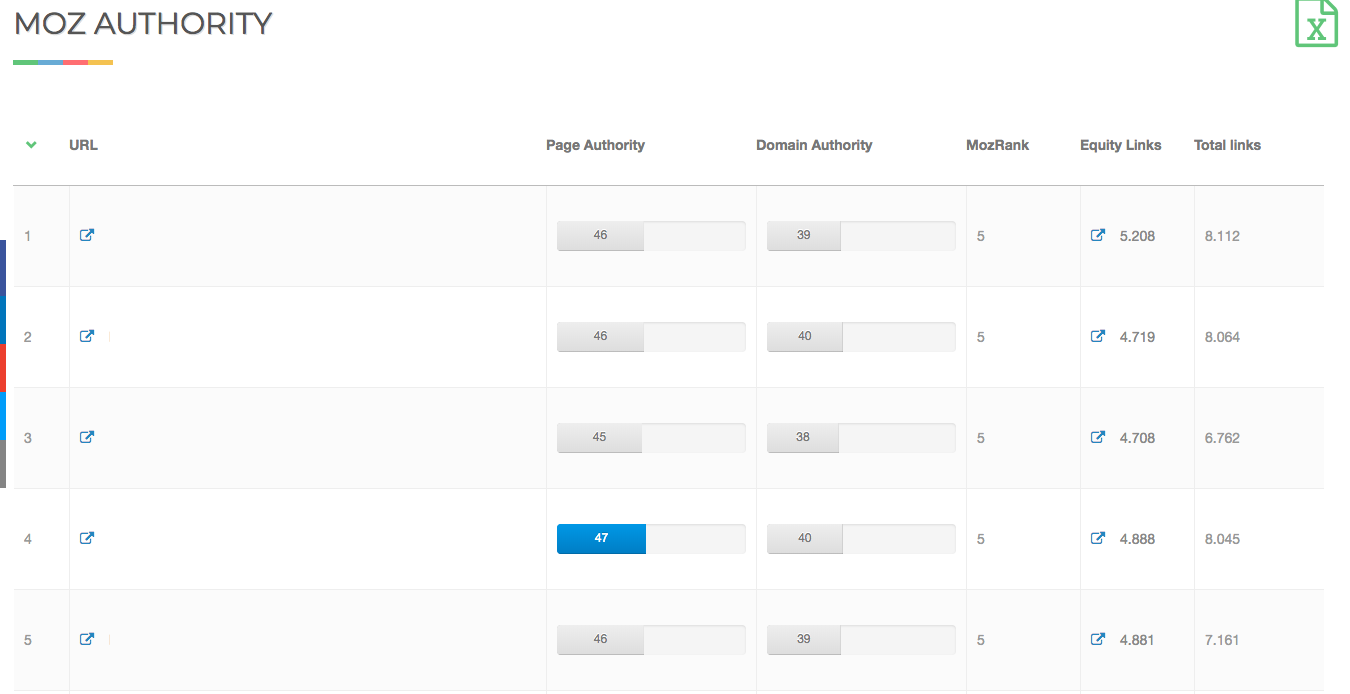
Task: Open equity links icon beside 4.881
Action: coord(1098,639)
